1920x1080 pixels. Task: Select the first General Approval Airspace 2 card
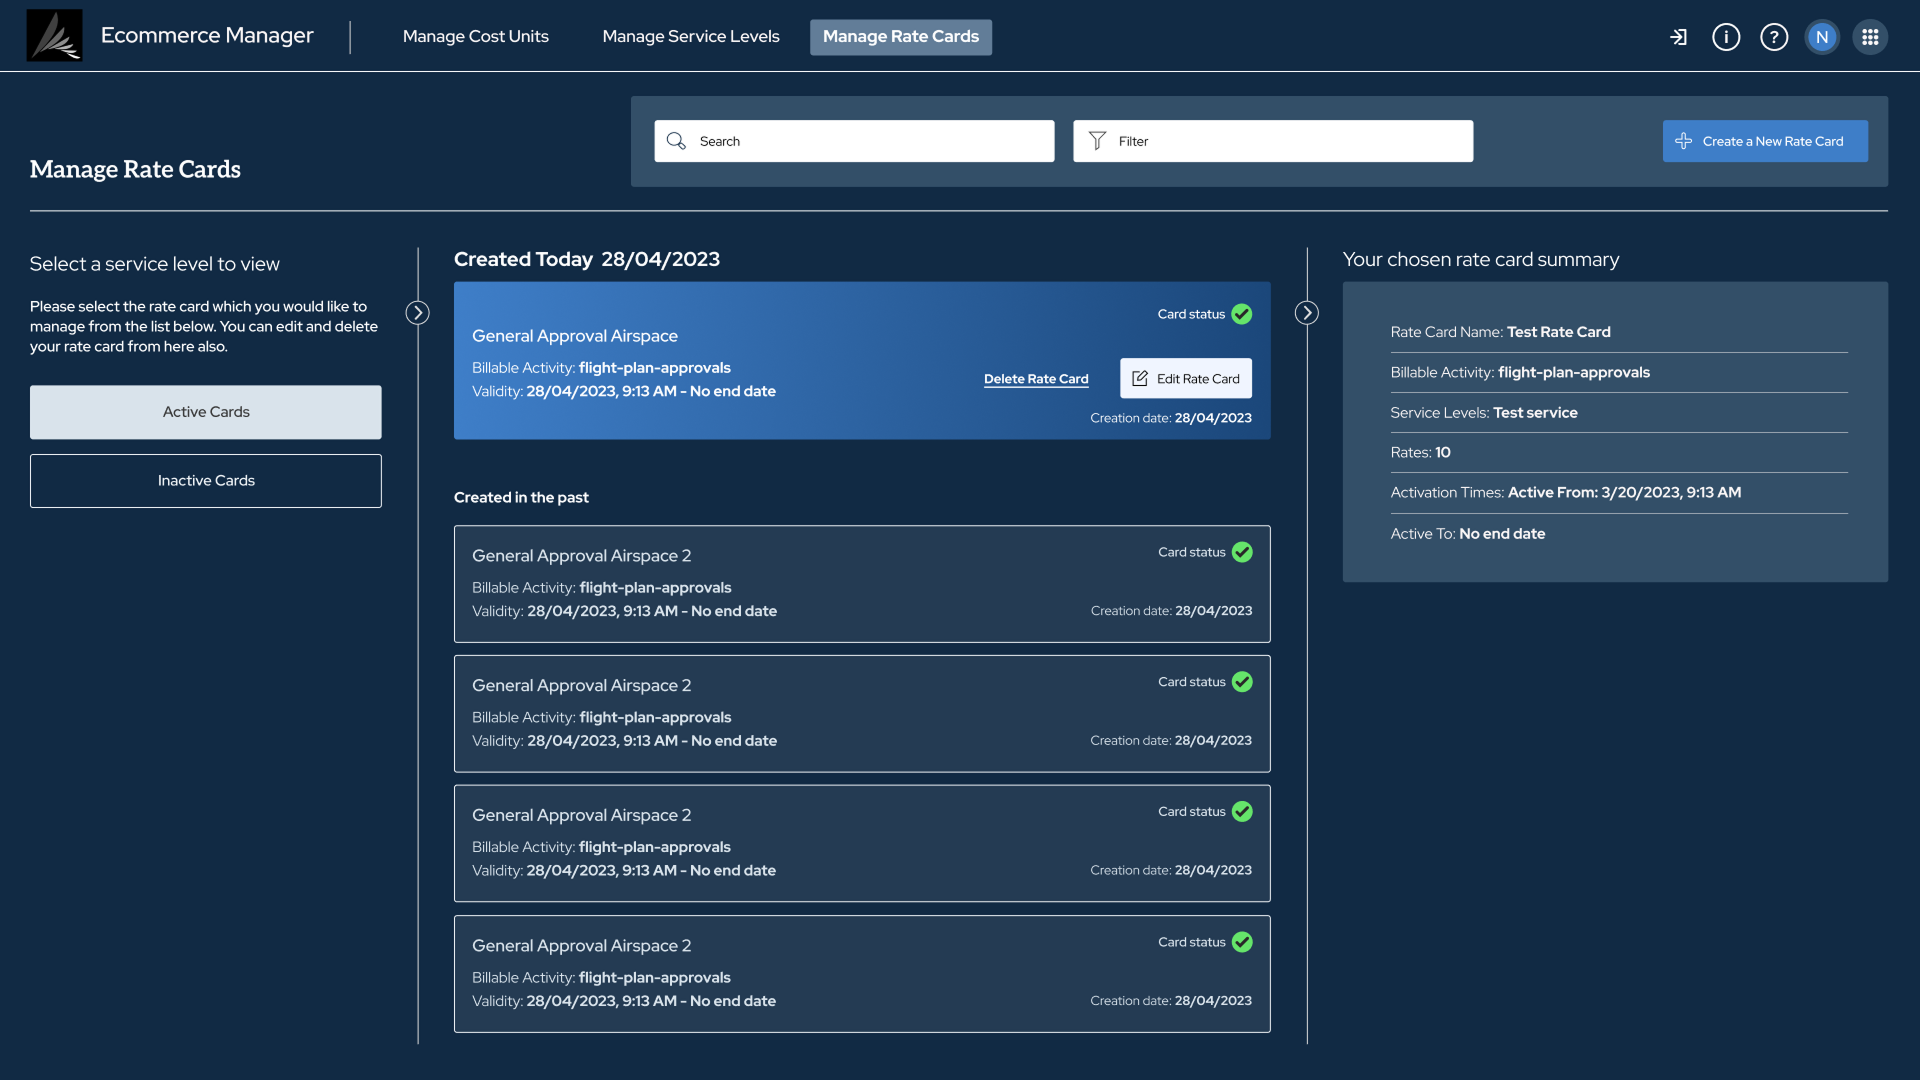coord(861,584)
